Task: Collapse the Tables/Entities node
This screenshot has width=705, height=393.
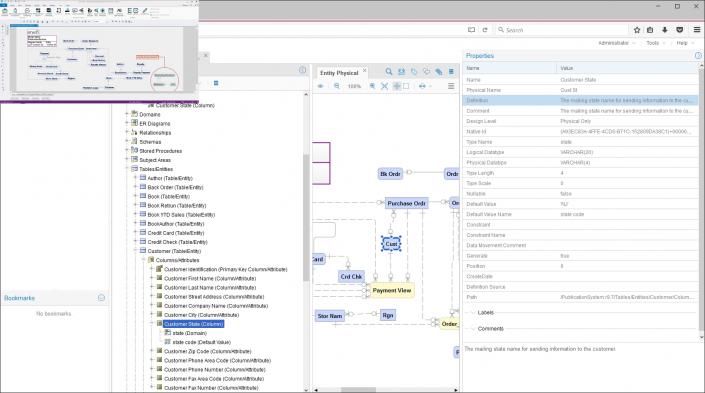Action: point(127,169)
